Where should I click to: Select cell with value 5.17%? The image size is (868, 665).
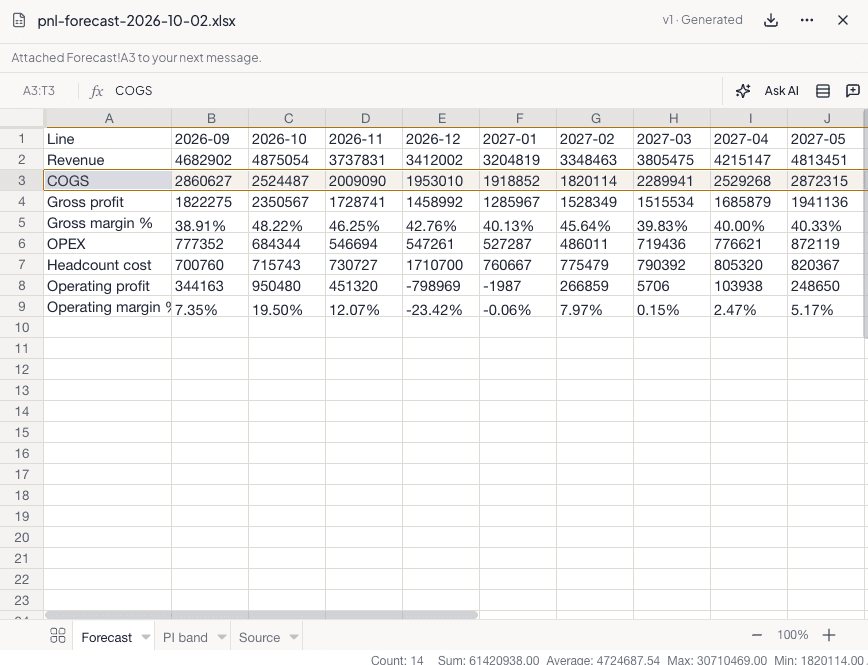point(826,307)
